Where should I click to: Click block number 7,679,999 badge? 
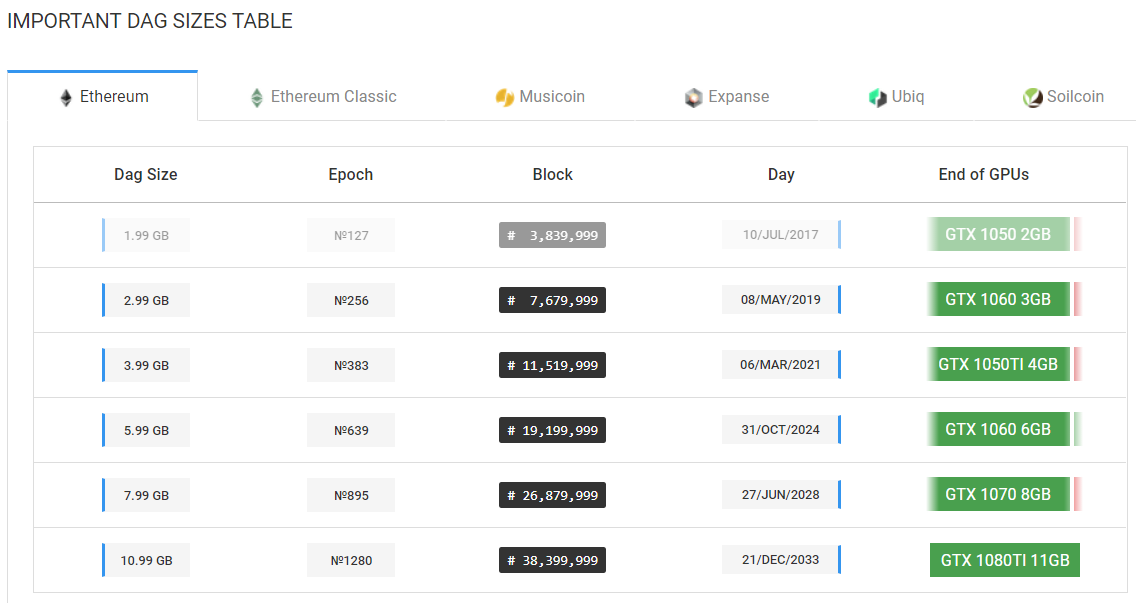tap(552, 300)
